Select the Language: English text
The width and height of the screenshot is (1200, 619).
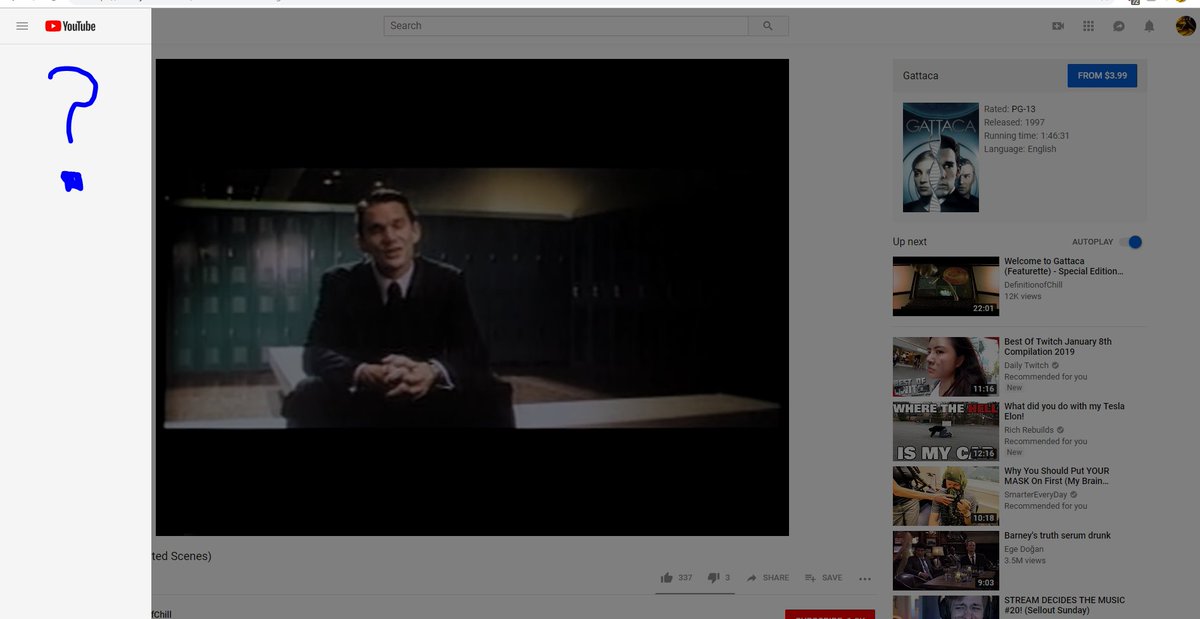[1020, 149]
